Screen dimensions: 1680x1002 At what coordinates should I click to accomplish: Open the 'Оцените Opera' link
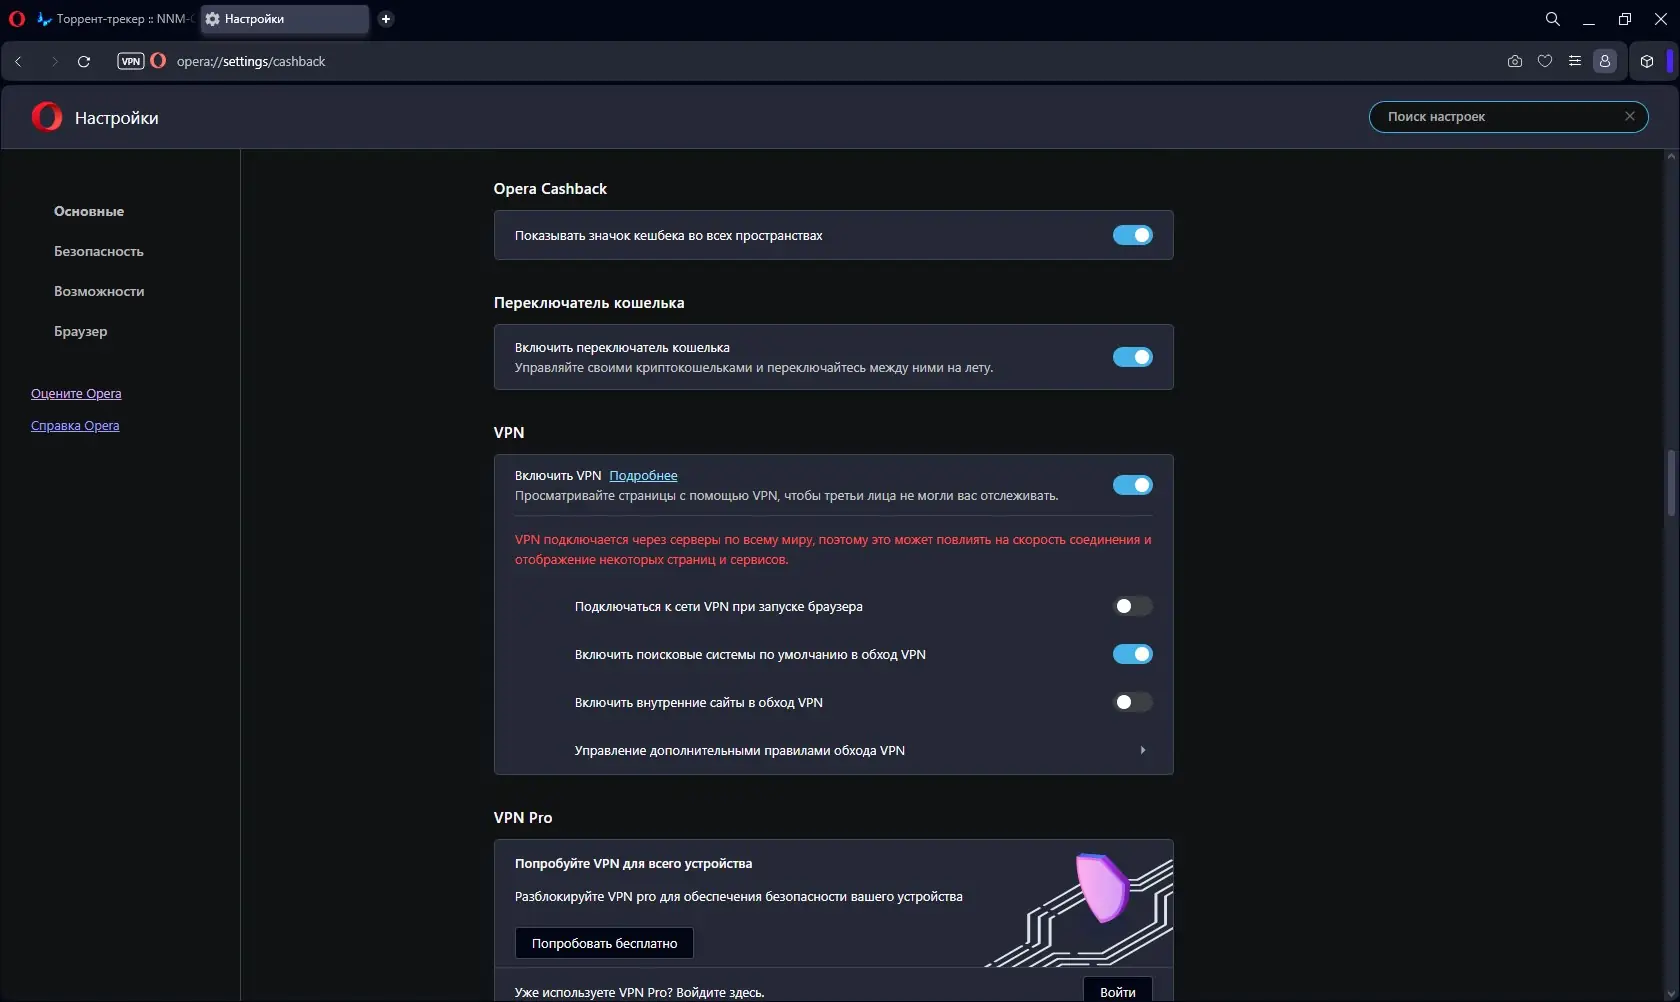tap(76, 393)
